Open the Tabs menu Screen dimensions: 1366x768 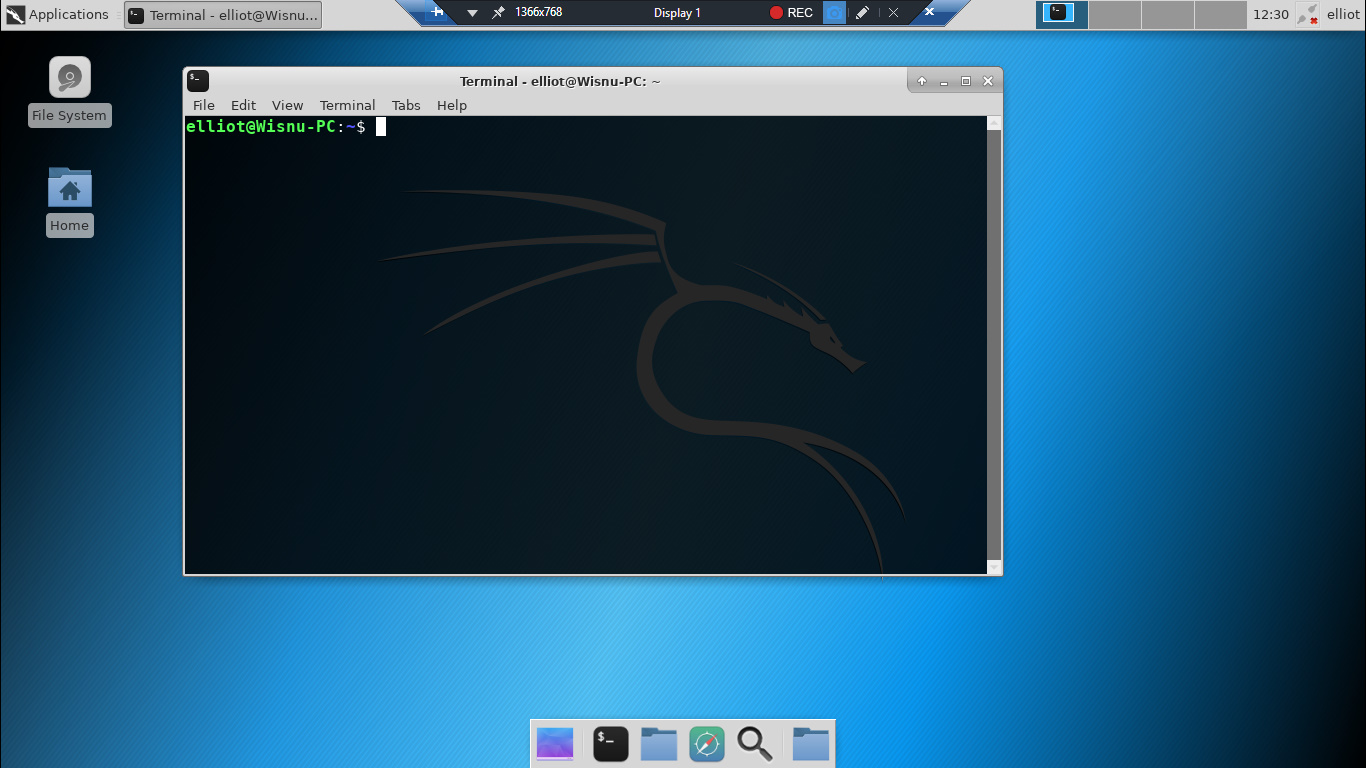coord(406,105)
